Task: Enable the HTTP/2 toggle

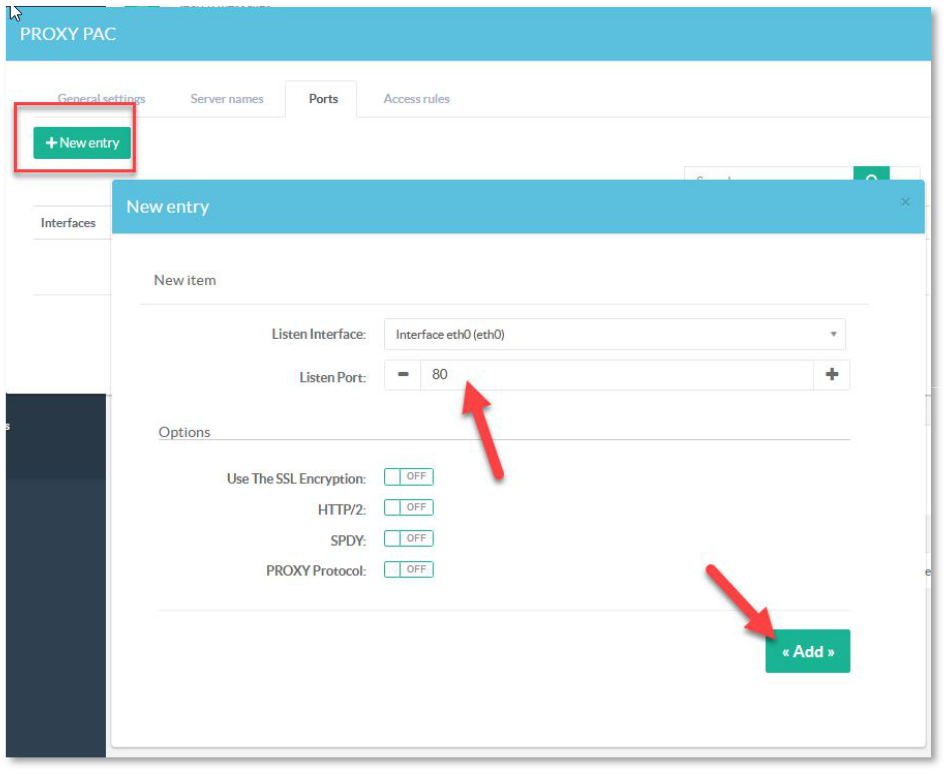Action: tap(408, 508)
